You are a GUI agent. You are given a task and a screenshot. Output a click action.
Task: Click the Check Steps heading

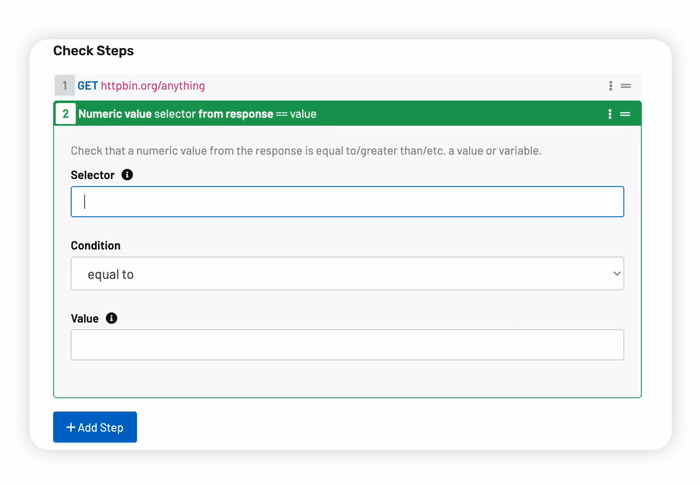[x=93, y=51]
